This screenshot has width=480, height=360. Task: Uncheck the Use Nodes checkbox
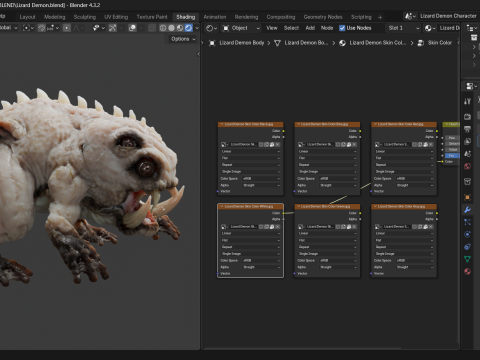coord(342,28)
